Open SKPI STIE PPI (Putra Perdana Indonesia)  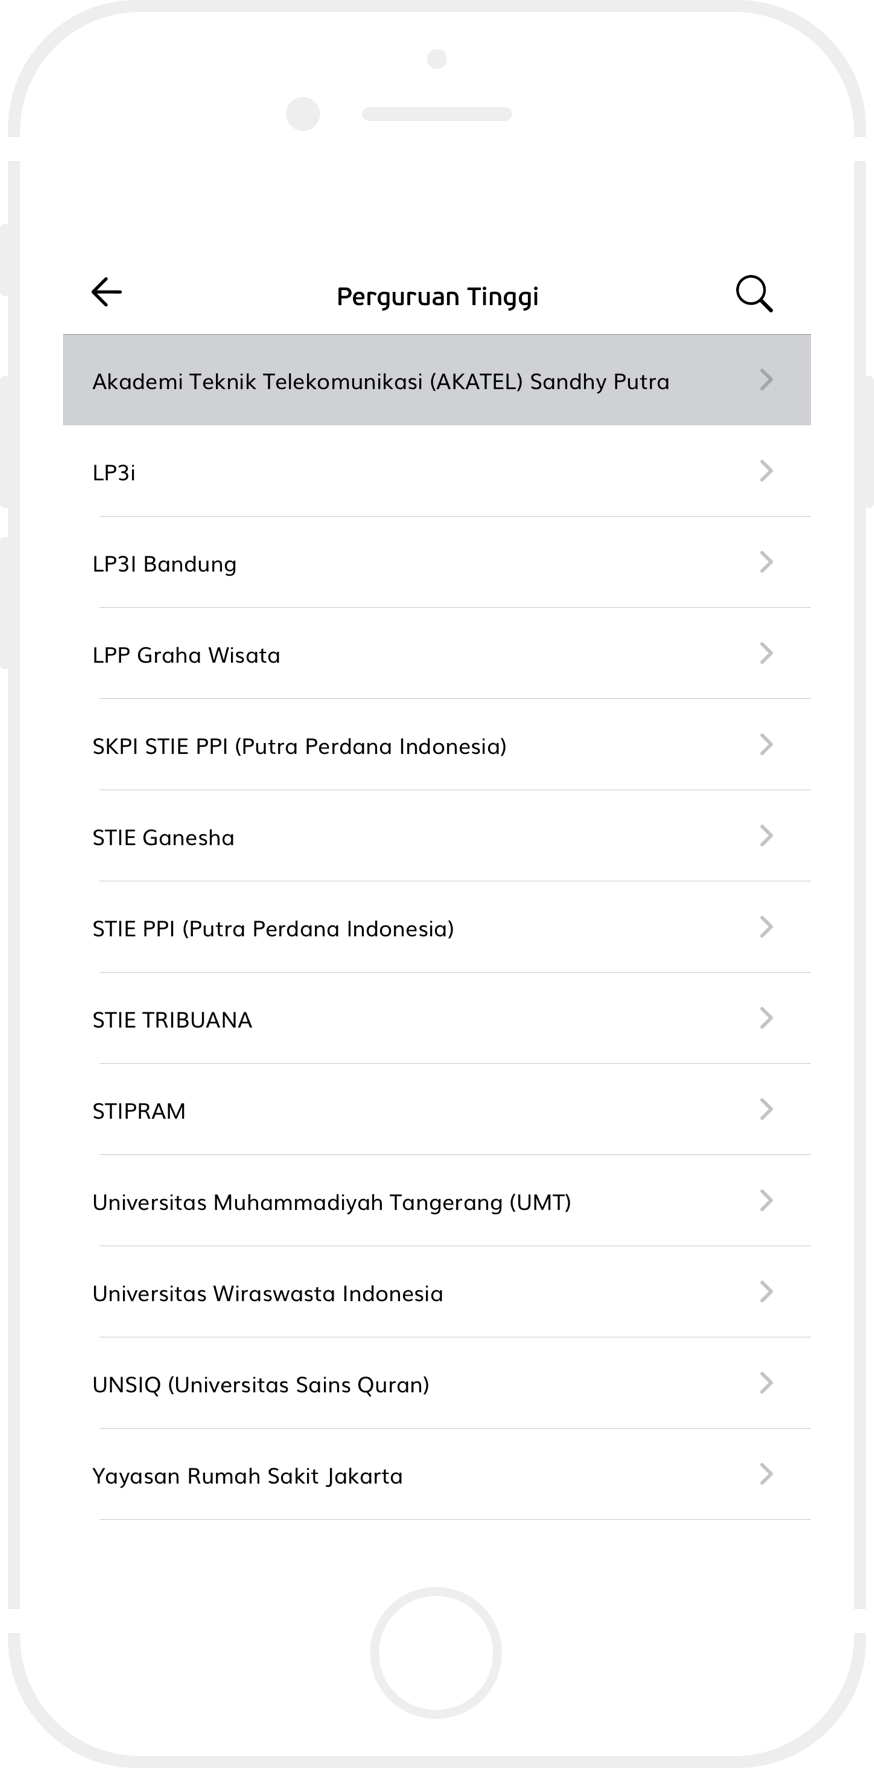(x=300, y=747)
